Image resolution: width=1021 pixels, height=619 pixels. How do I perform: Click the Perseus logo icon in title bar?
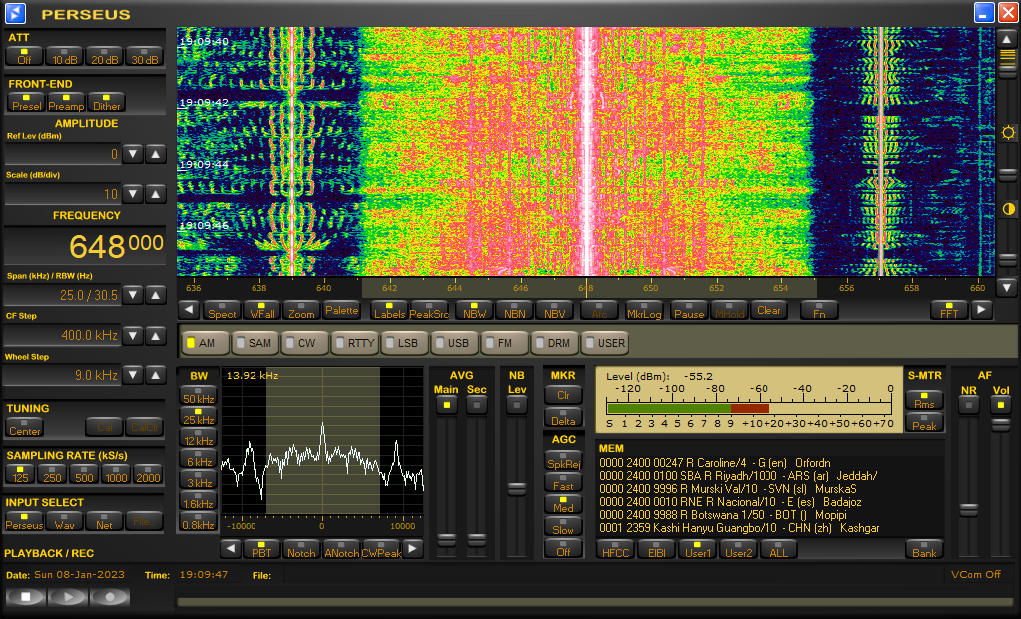16,13
